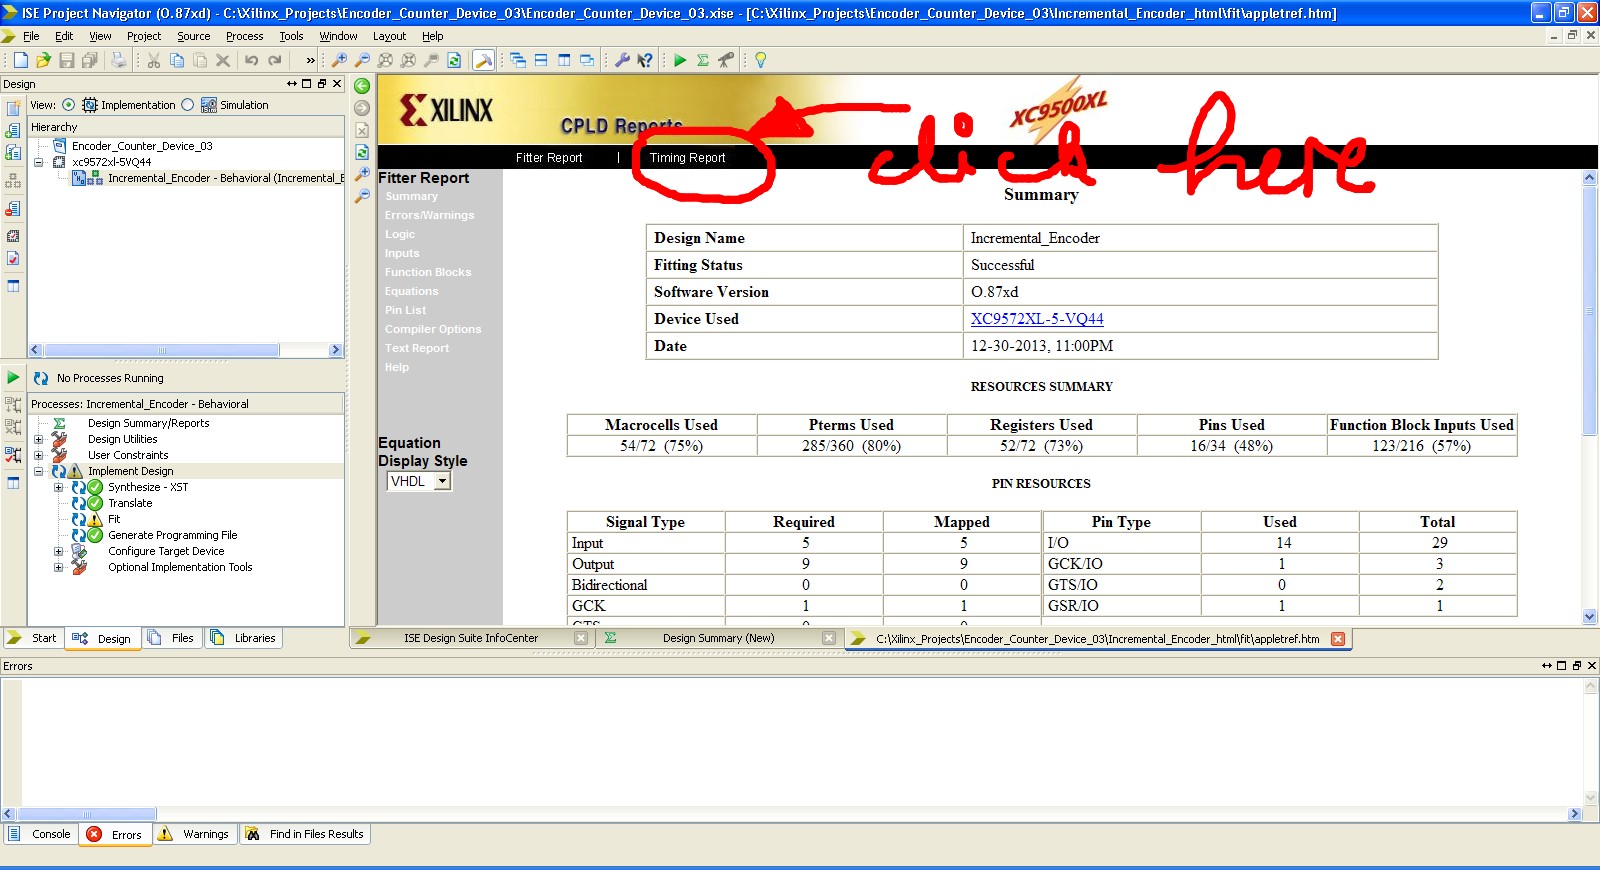Image resolution: width=1600 pixels, height=870 pixels.
Task: Expand the Configure Target Device node
Action: point(59,551)
